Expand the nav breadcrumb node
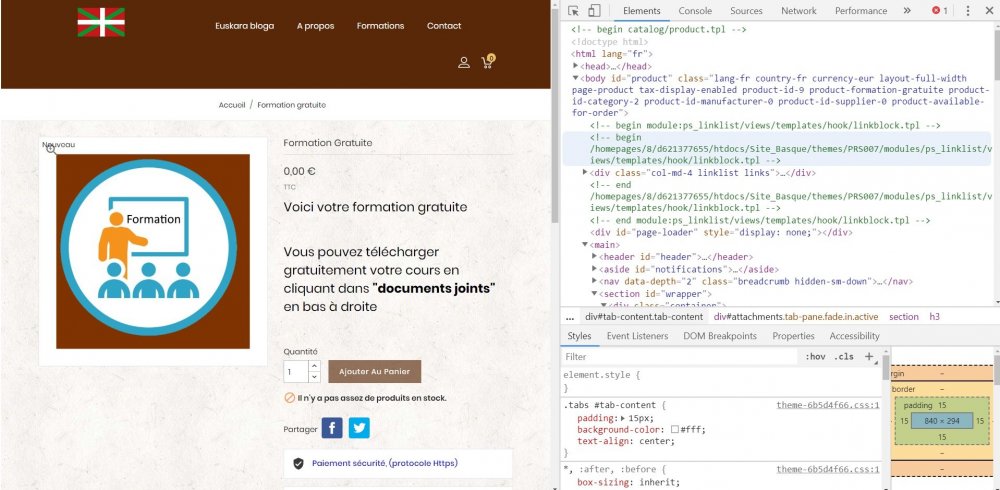1000x490 pixels. (594, 281)
